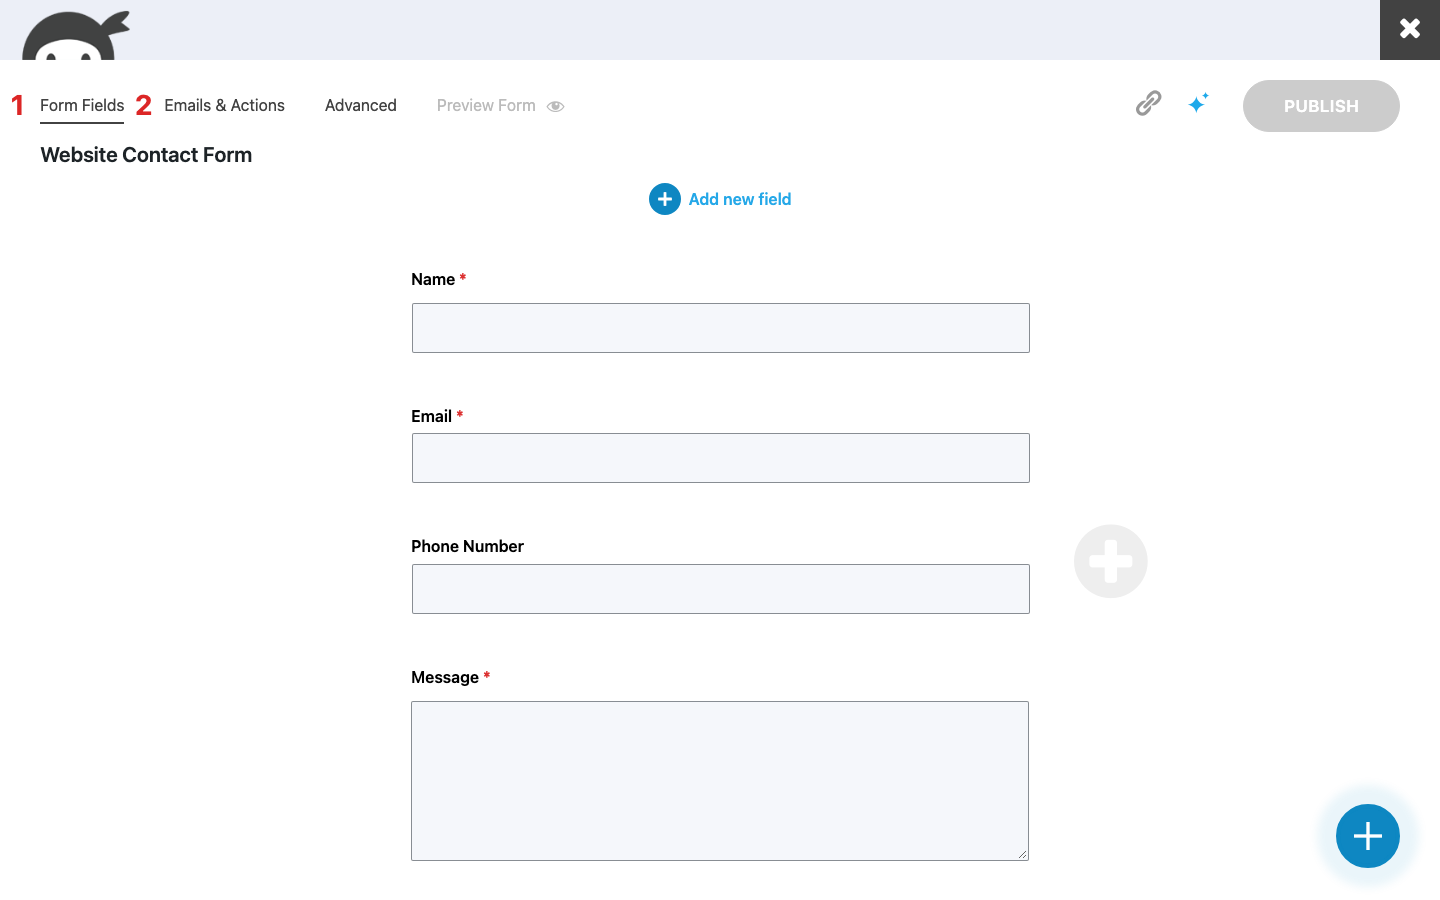Click the blue sparkle AI icon

1198,103
